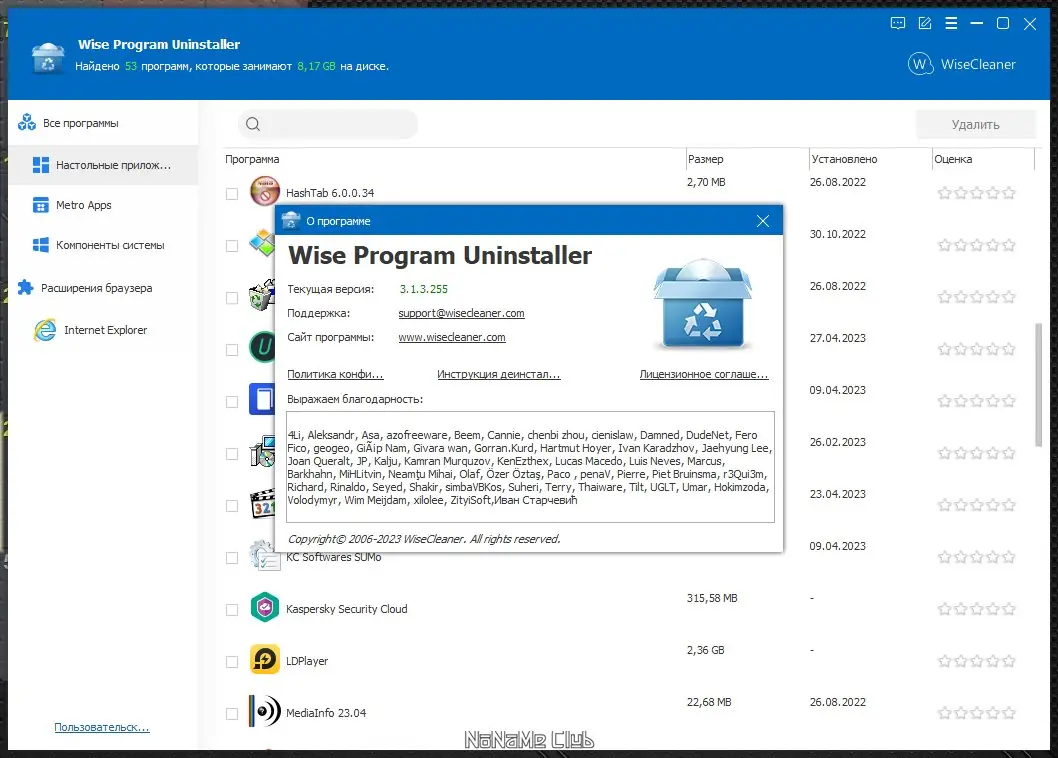Select the LDPlayer row name
The width and height of the screenshot is (1058, 758).
(x=307, y=661)
